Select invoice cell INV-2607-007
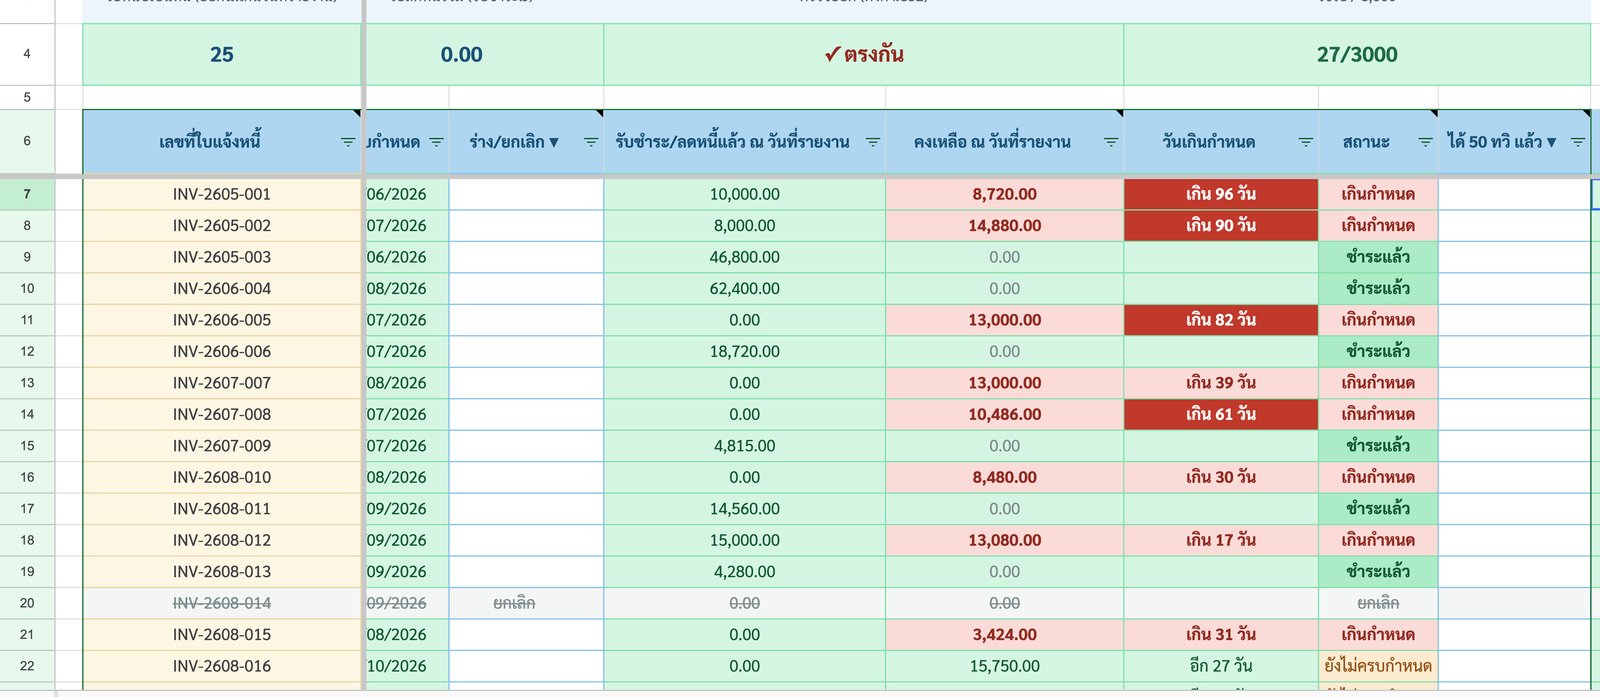 tap(222, 383)
